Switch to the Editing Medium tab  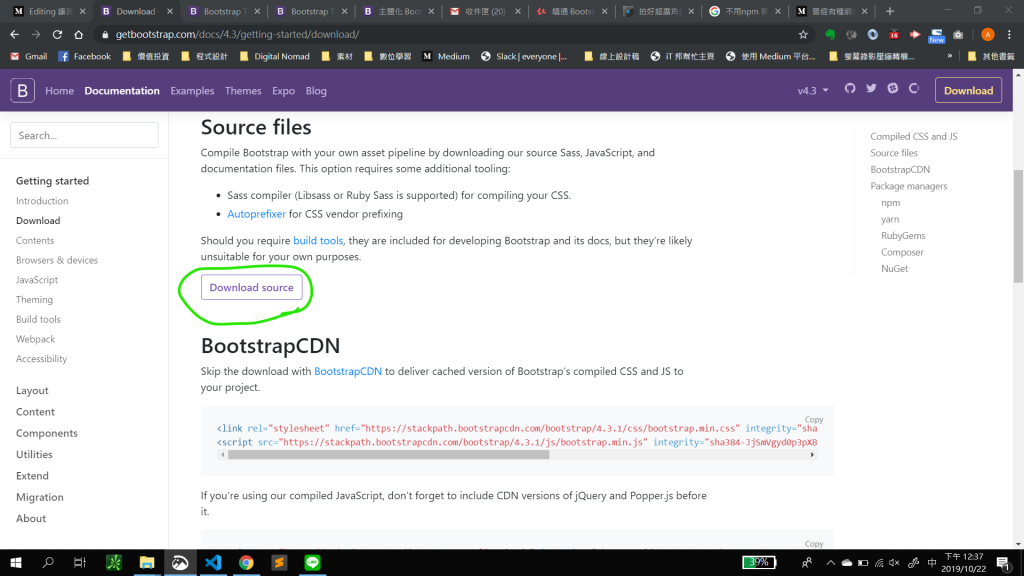coord(50,11)
